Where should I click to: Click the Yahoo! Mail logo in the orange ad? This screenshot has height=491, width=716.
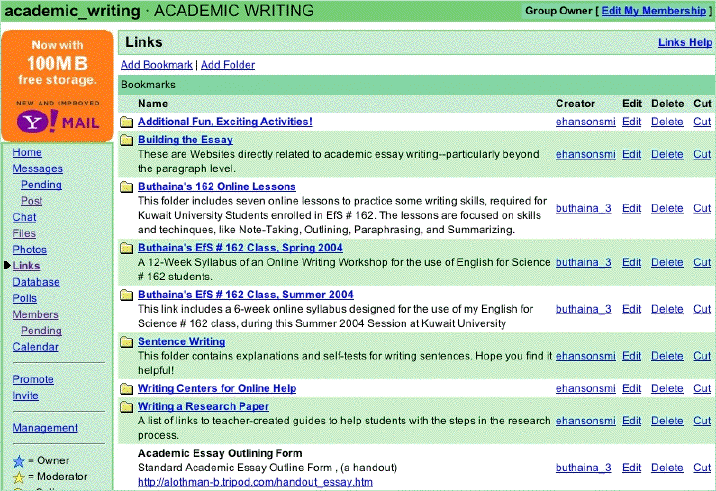(x=58, y=122)
